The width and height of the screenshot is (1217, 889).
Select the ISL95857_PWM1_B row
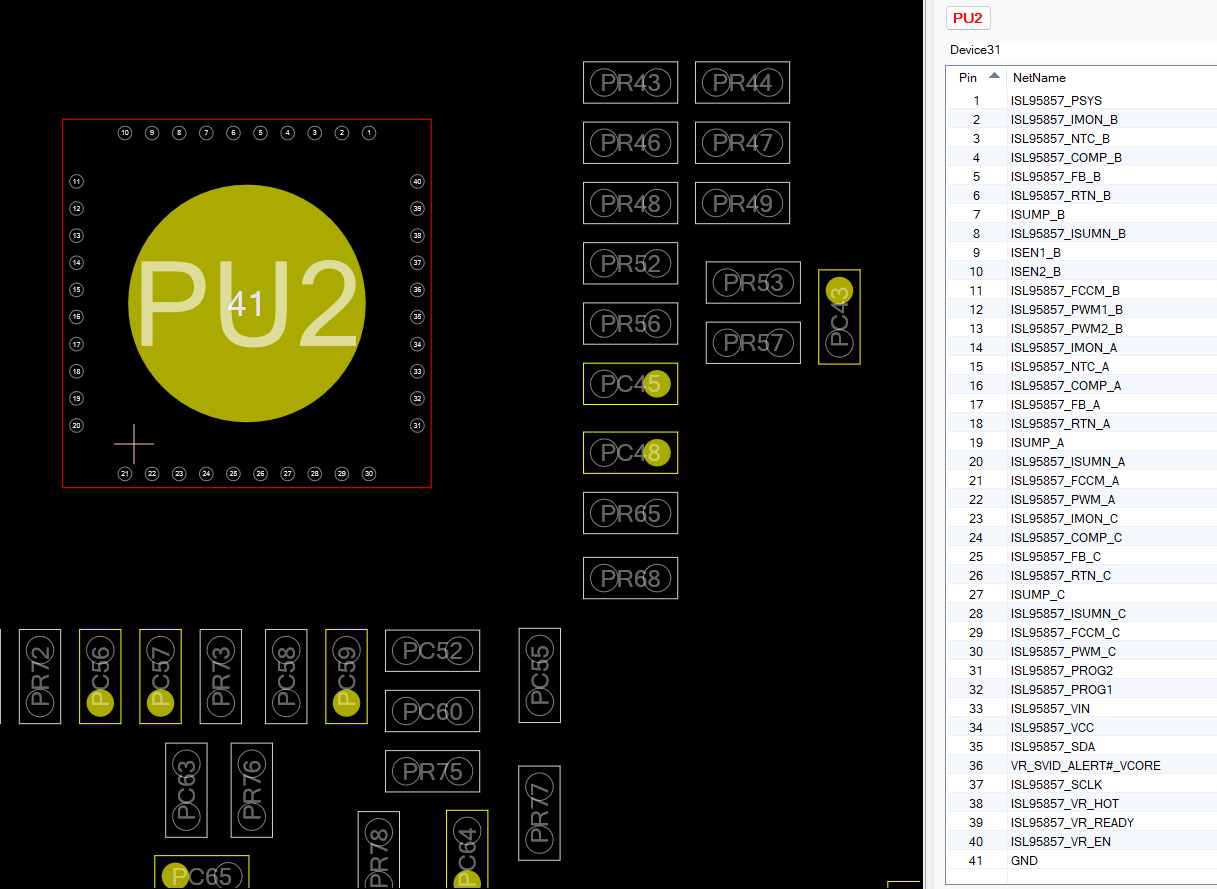[1082, 309]
